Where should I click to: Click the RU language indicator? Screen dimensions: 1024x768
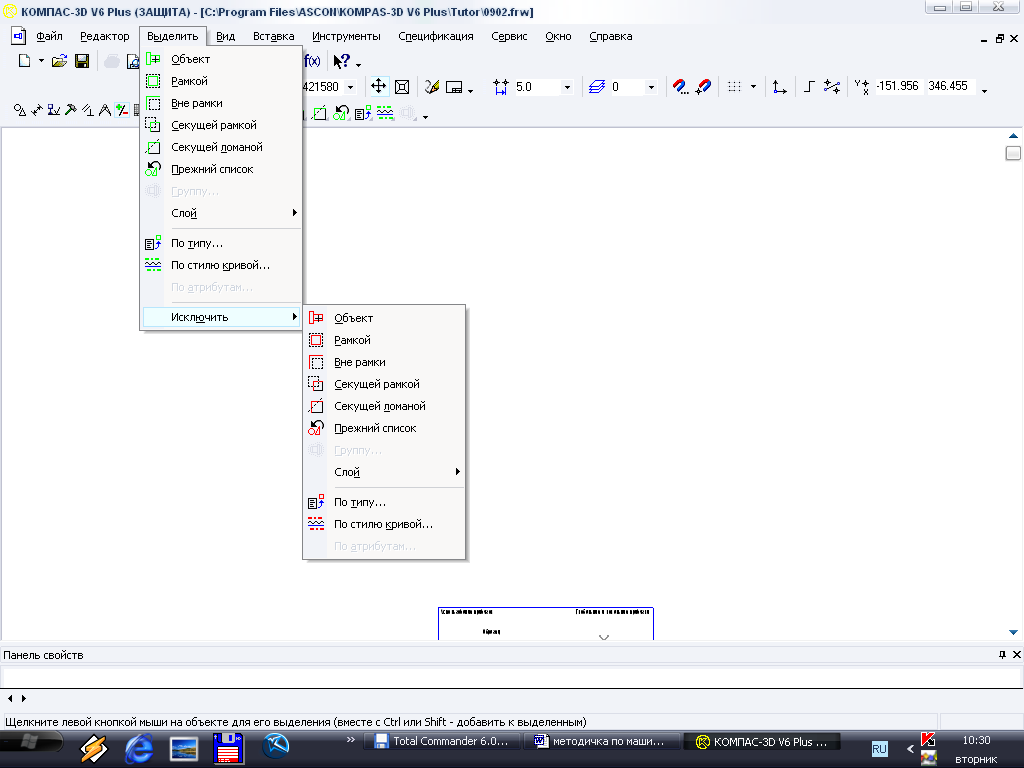pyautogui.click(x=879, y=748)
